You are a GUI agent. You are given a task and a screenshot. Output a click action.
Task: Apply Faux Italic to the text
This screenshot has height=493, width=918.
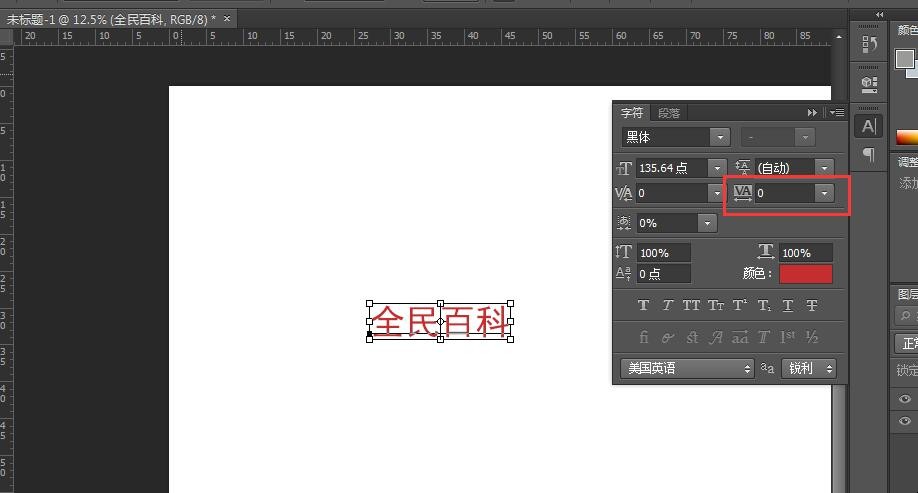click(x=667, y=305)
